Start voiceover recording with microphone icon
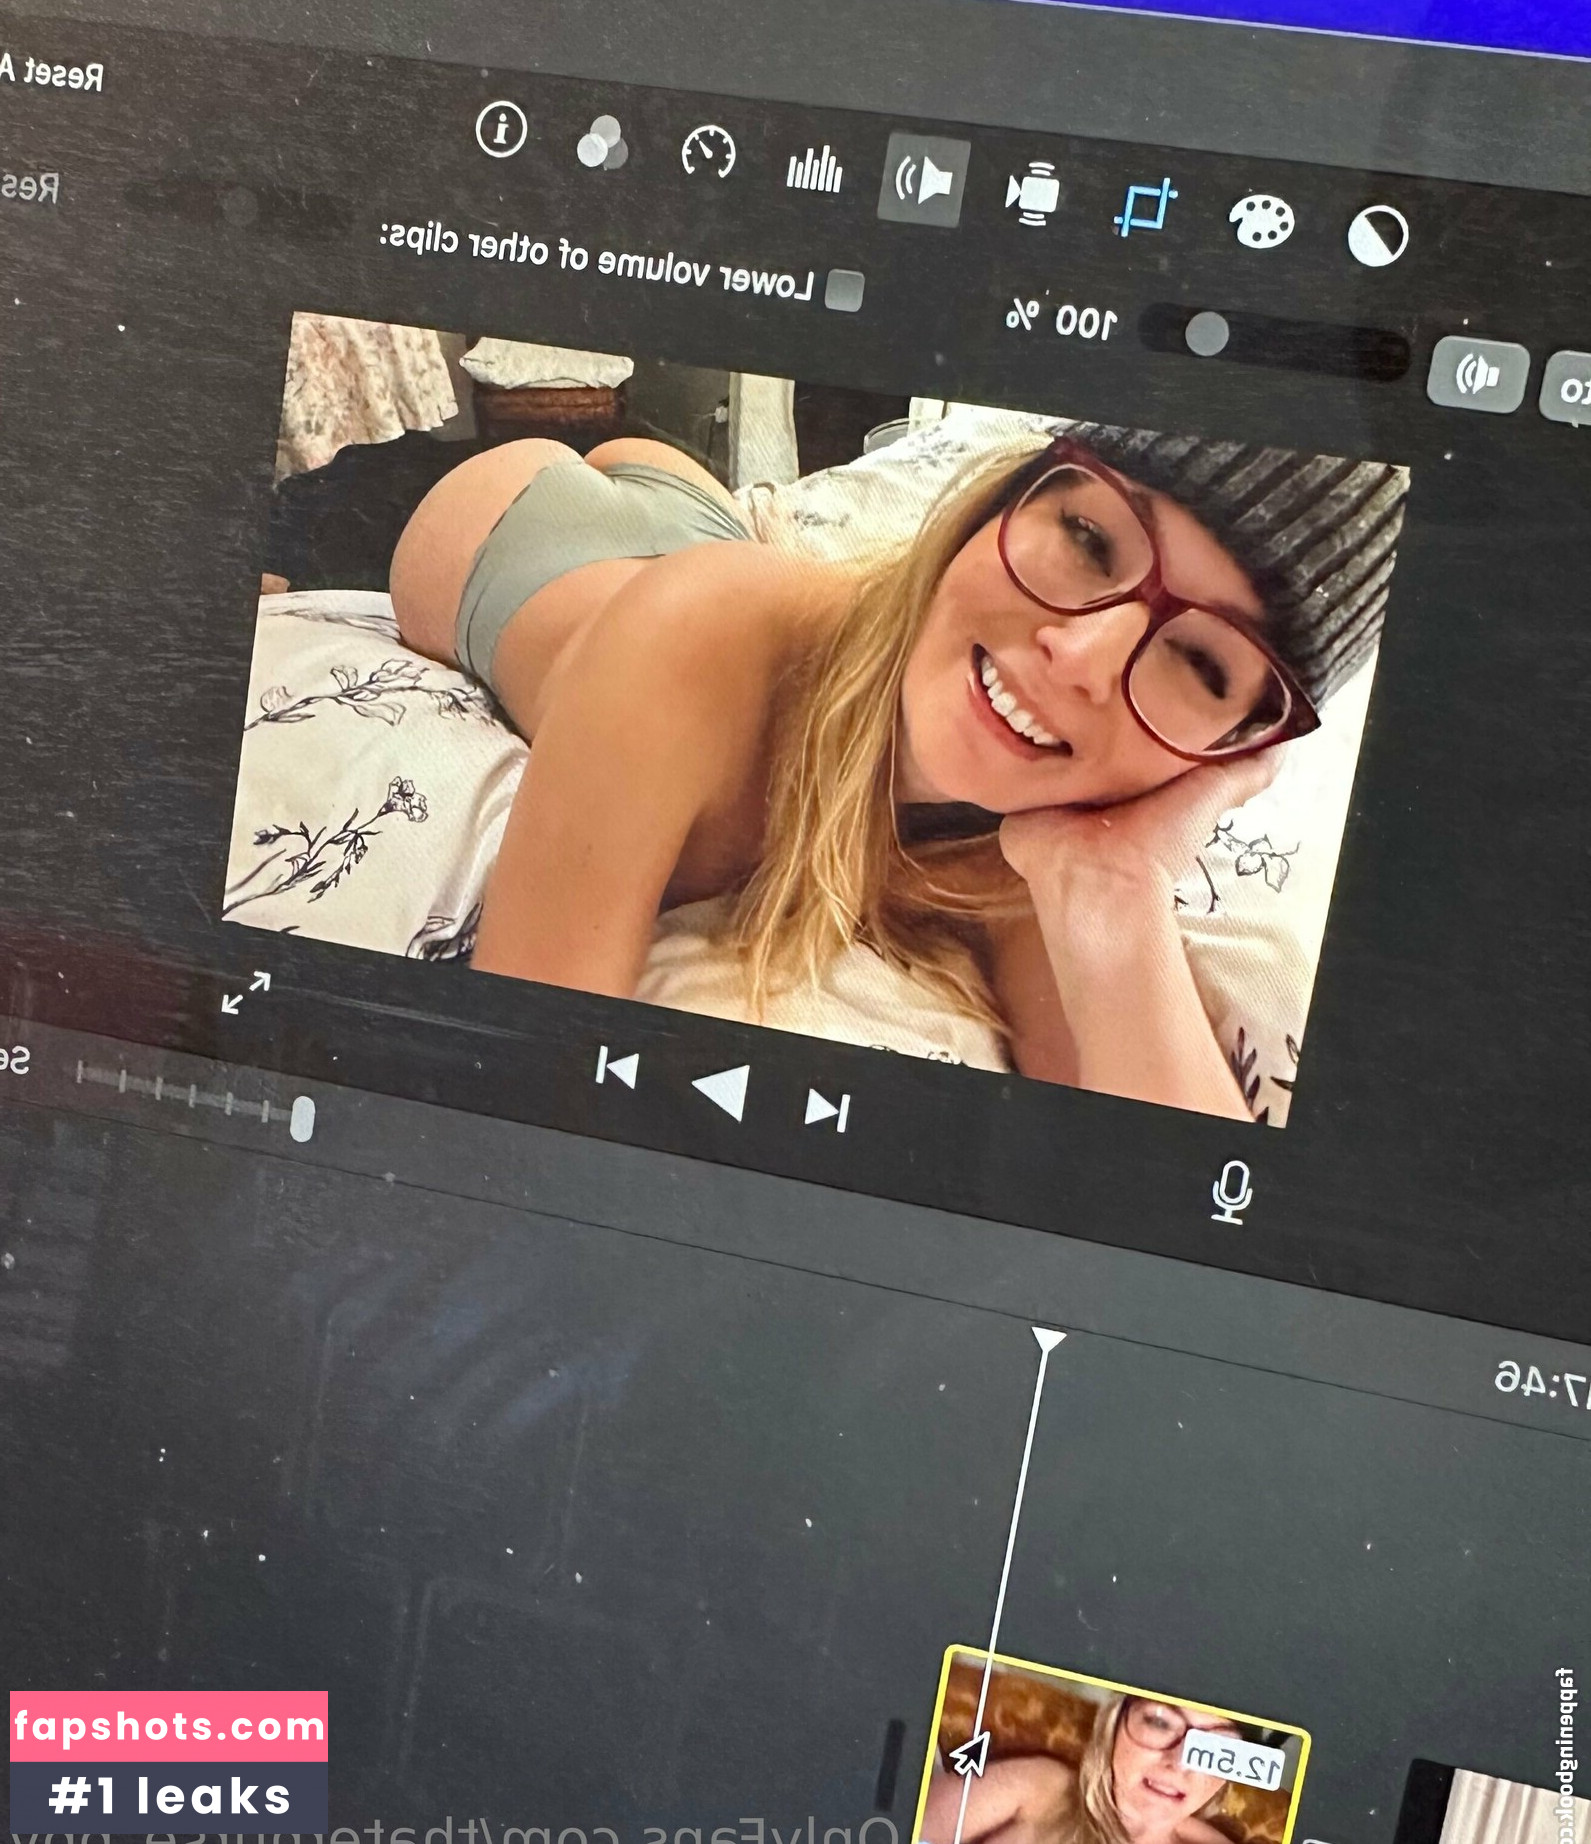The image size is (1591, 1844). [1231, 1192]
